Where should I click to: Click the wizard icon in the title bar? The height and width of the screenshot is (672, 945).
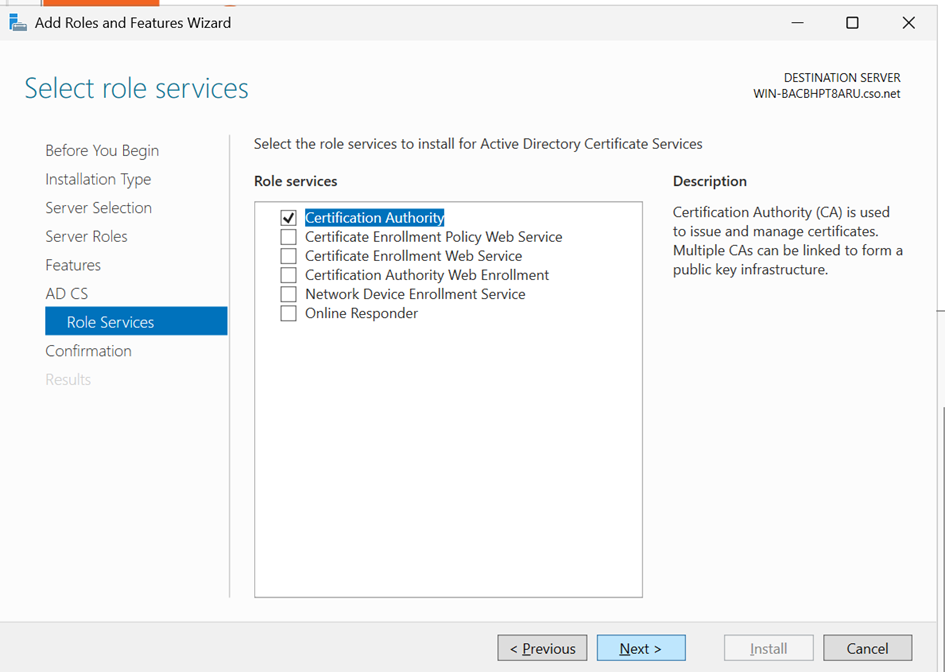pos(17,22)
